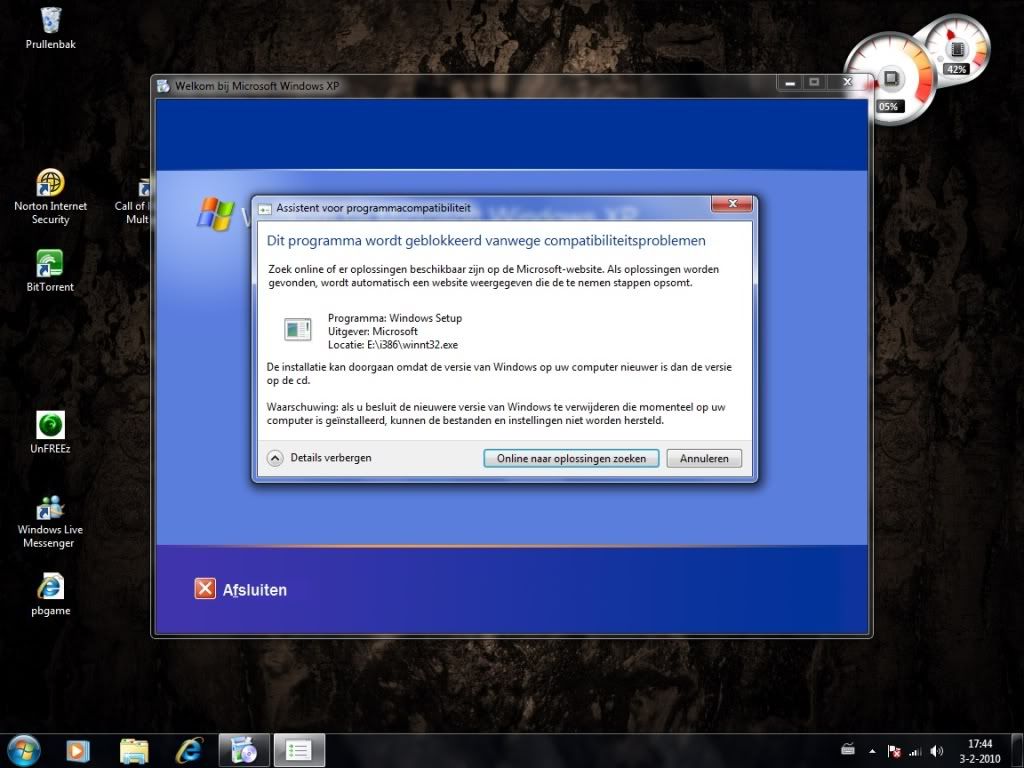Select the Windows XP setup disc taskbar item
The height and width of the screenshot is (768, 1024).
[x=244, y=751]
